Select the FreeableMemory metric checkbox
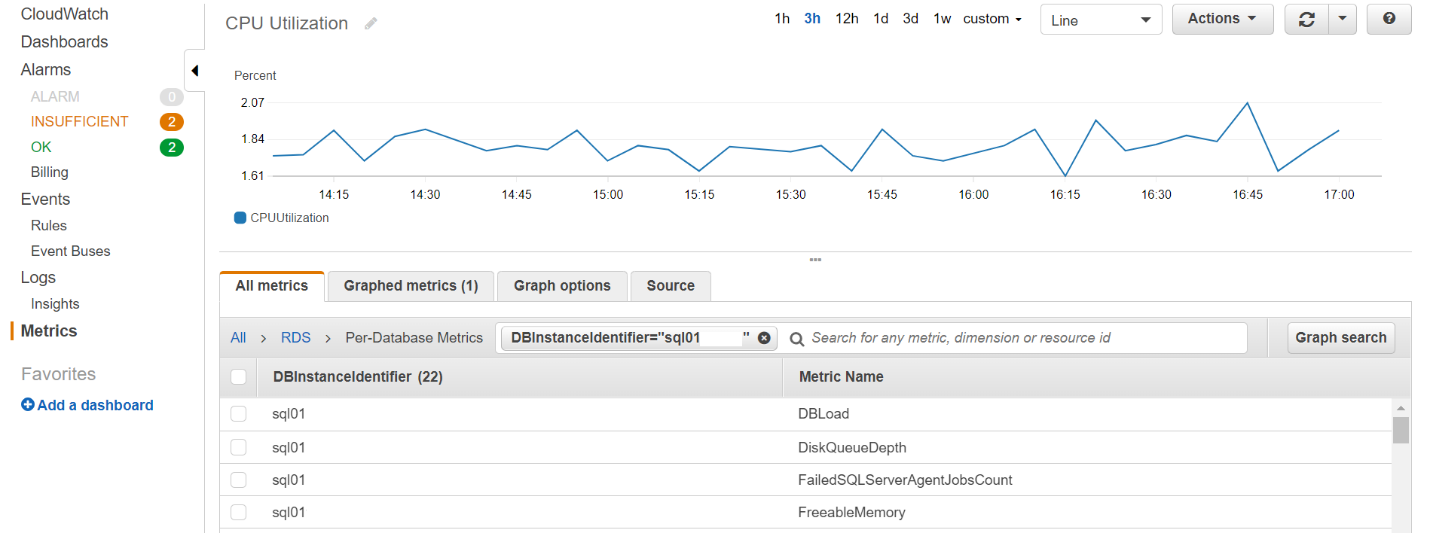 tap(238, 512)
